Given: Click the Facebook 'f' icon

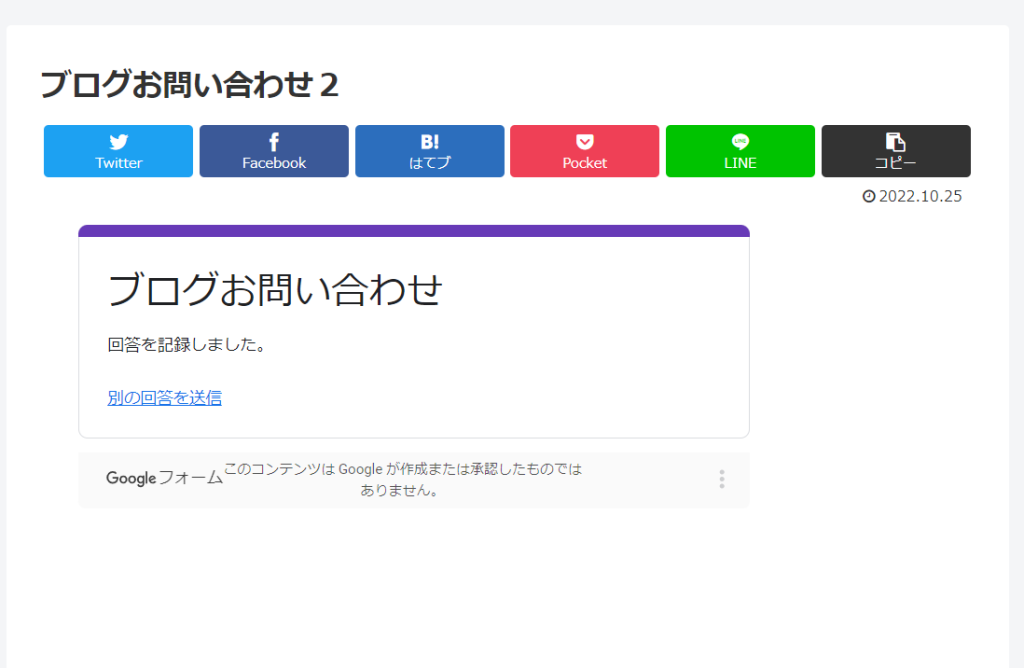Looking at the screenshot, I should click(274, 142).
